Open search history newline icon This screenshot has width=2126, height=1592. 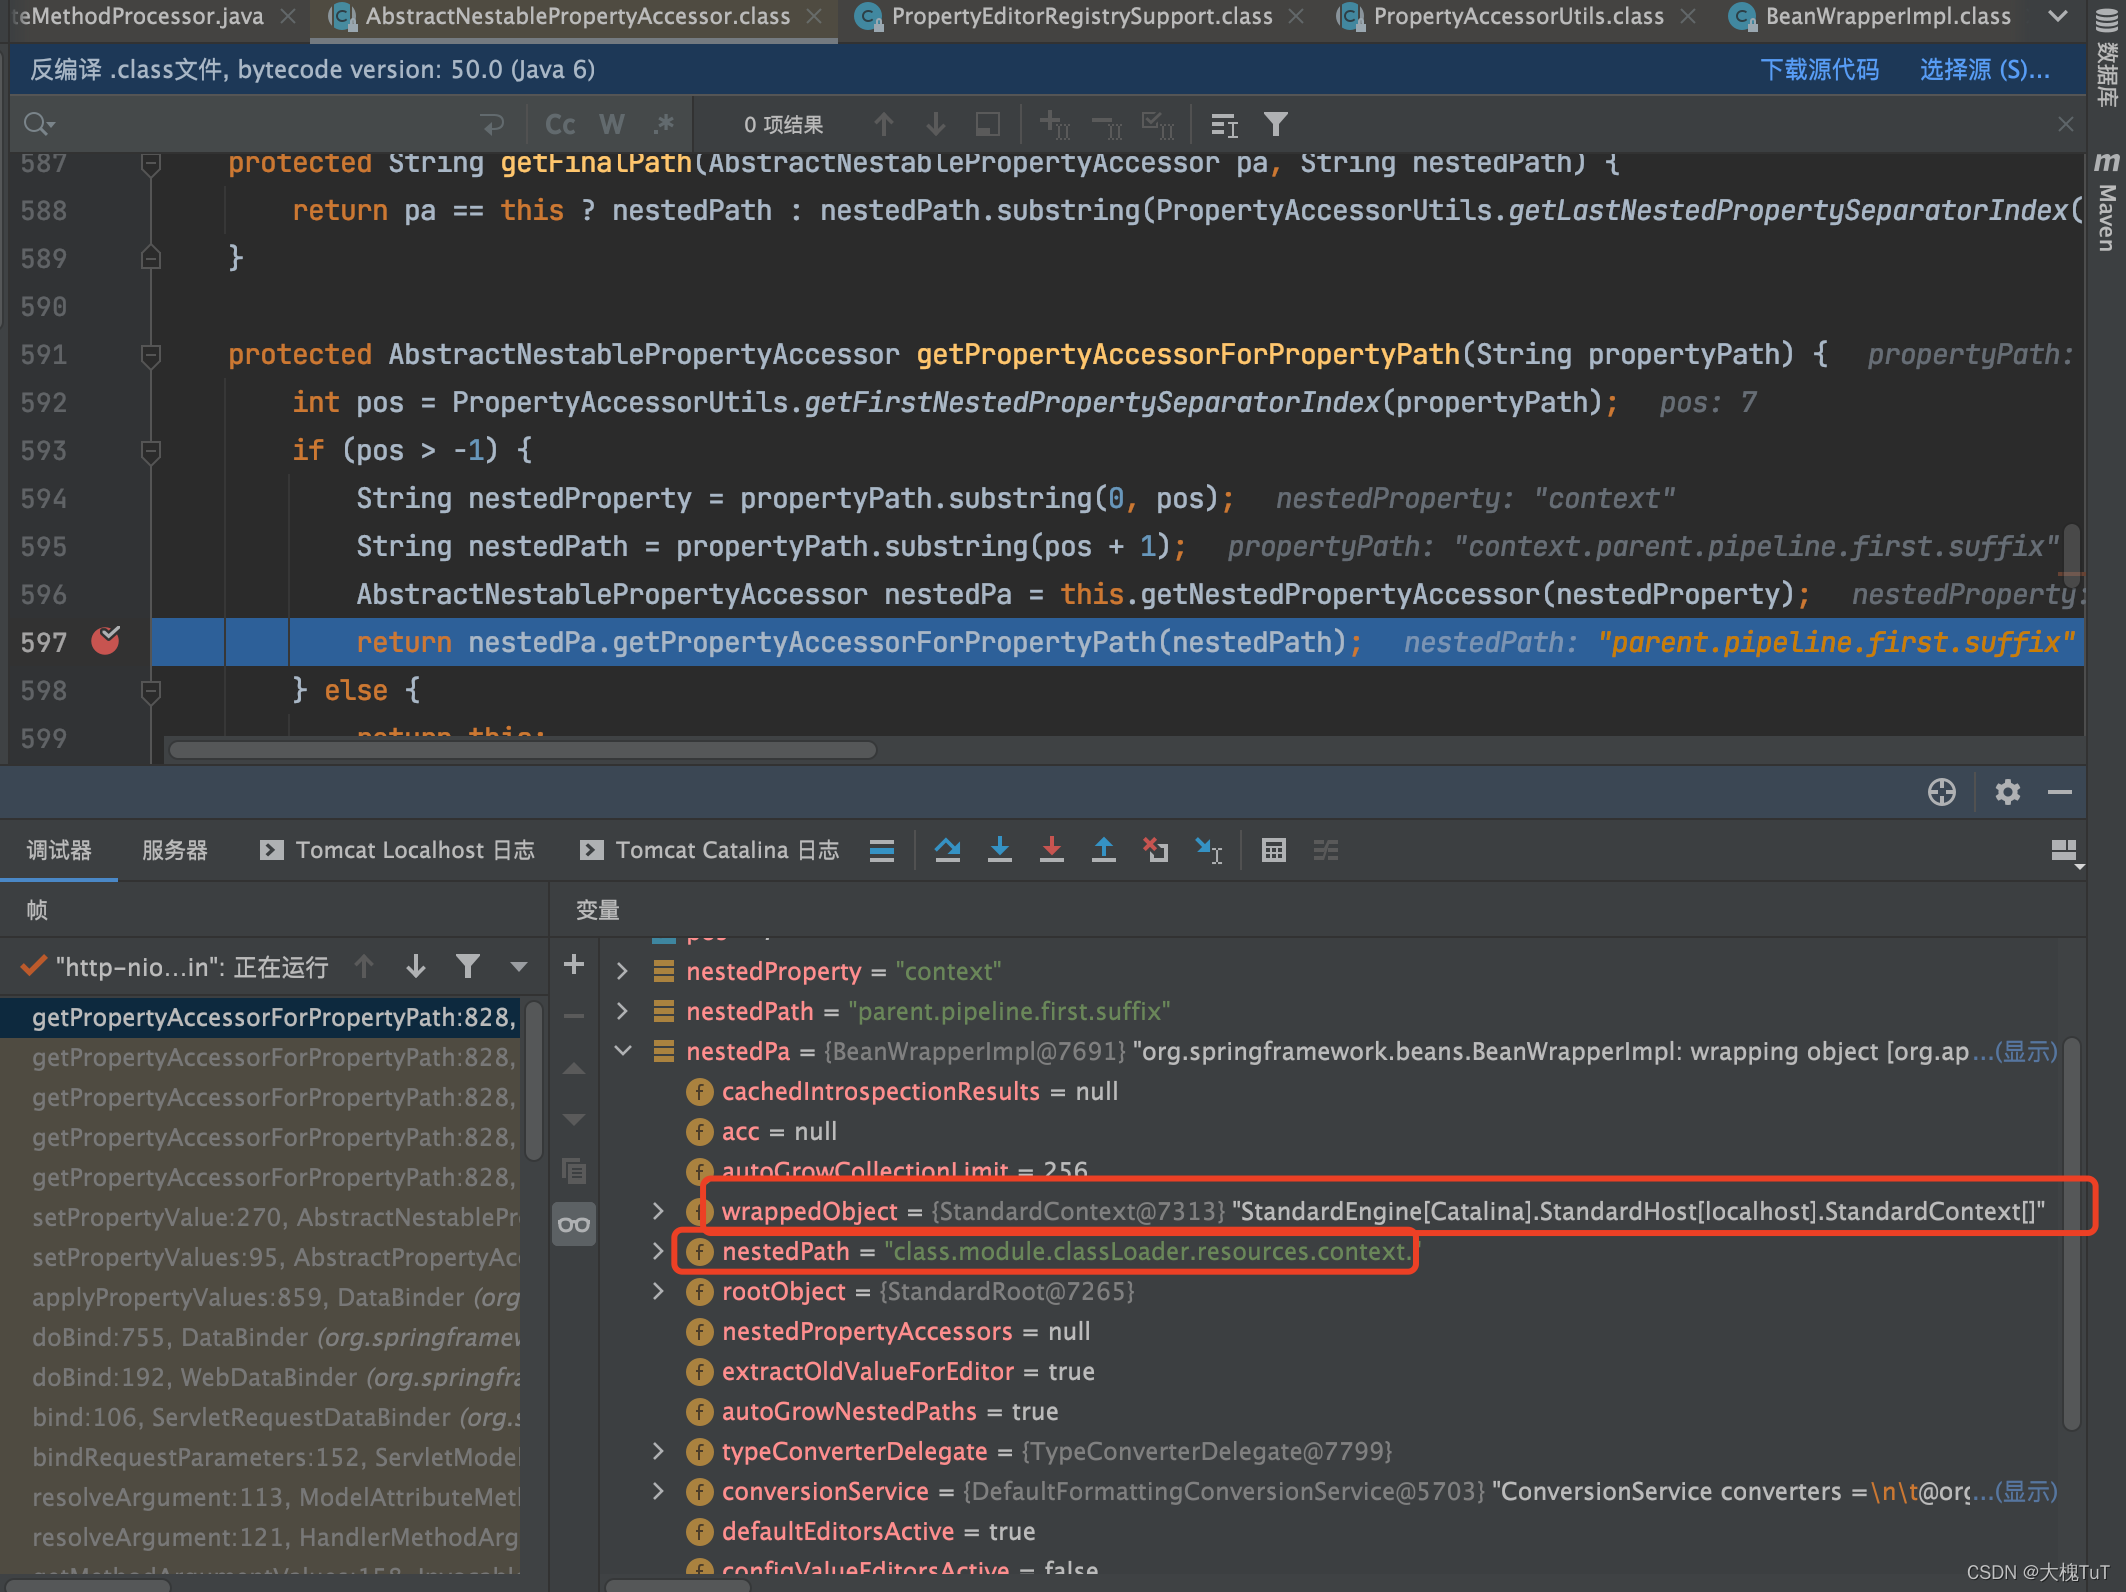coord(493,124)
